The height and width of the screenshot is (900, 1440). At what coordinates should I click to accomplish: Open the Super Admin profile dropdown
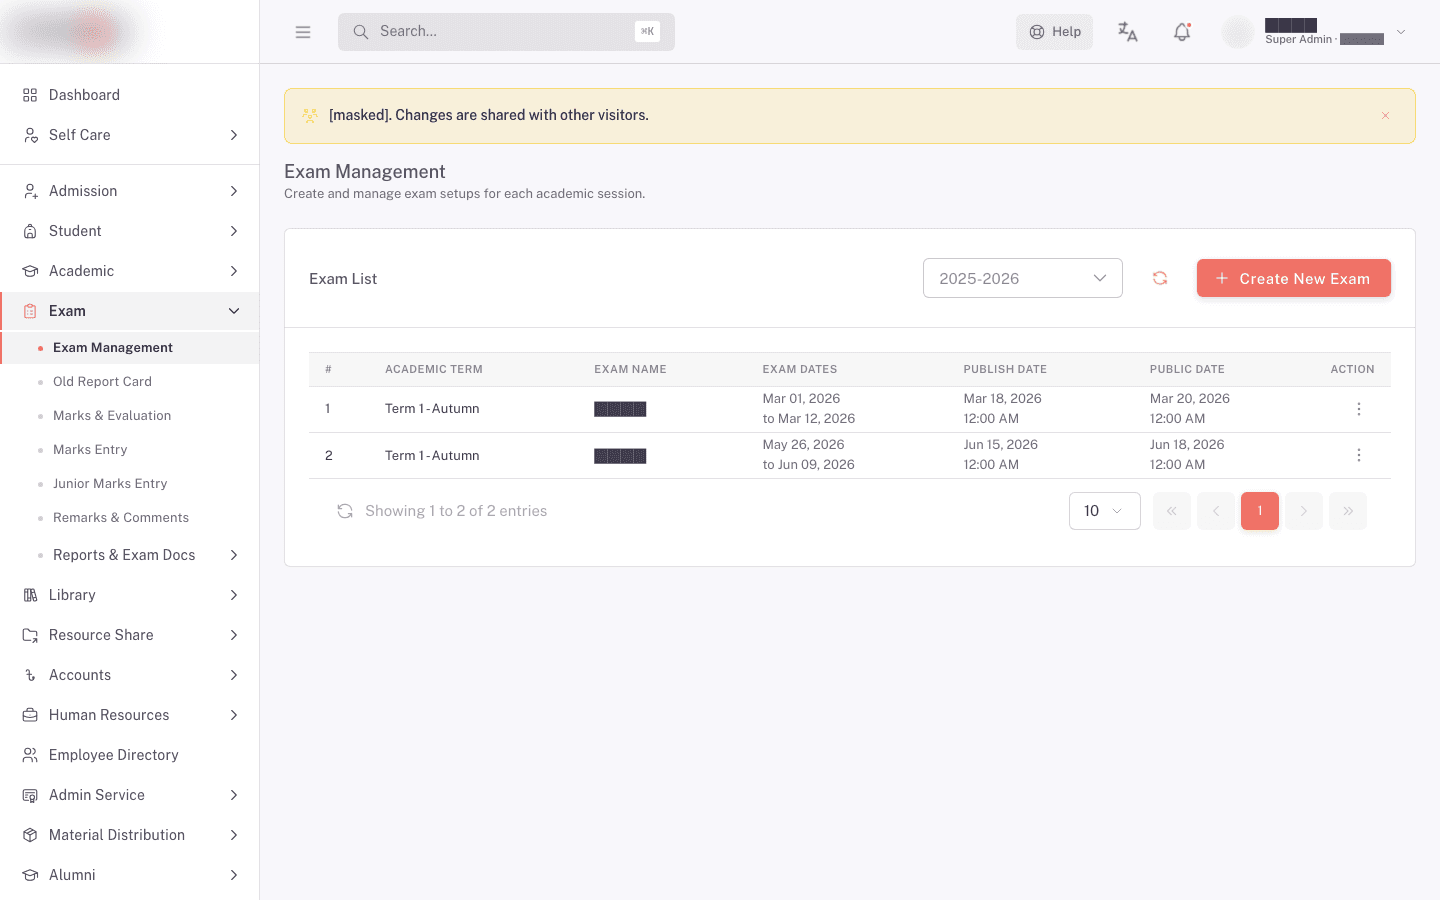1315,32
